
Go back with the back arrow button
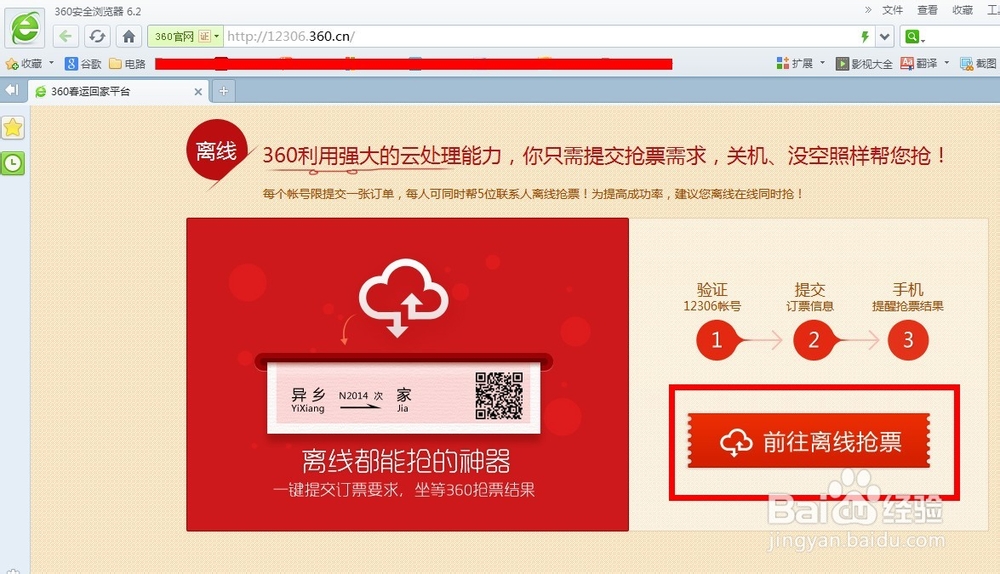(65, 36)
